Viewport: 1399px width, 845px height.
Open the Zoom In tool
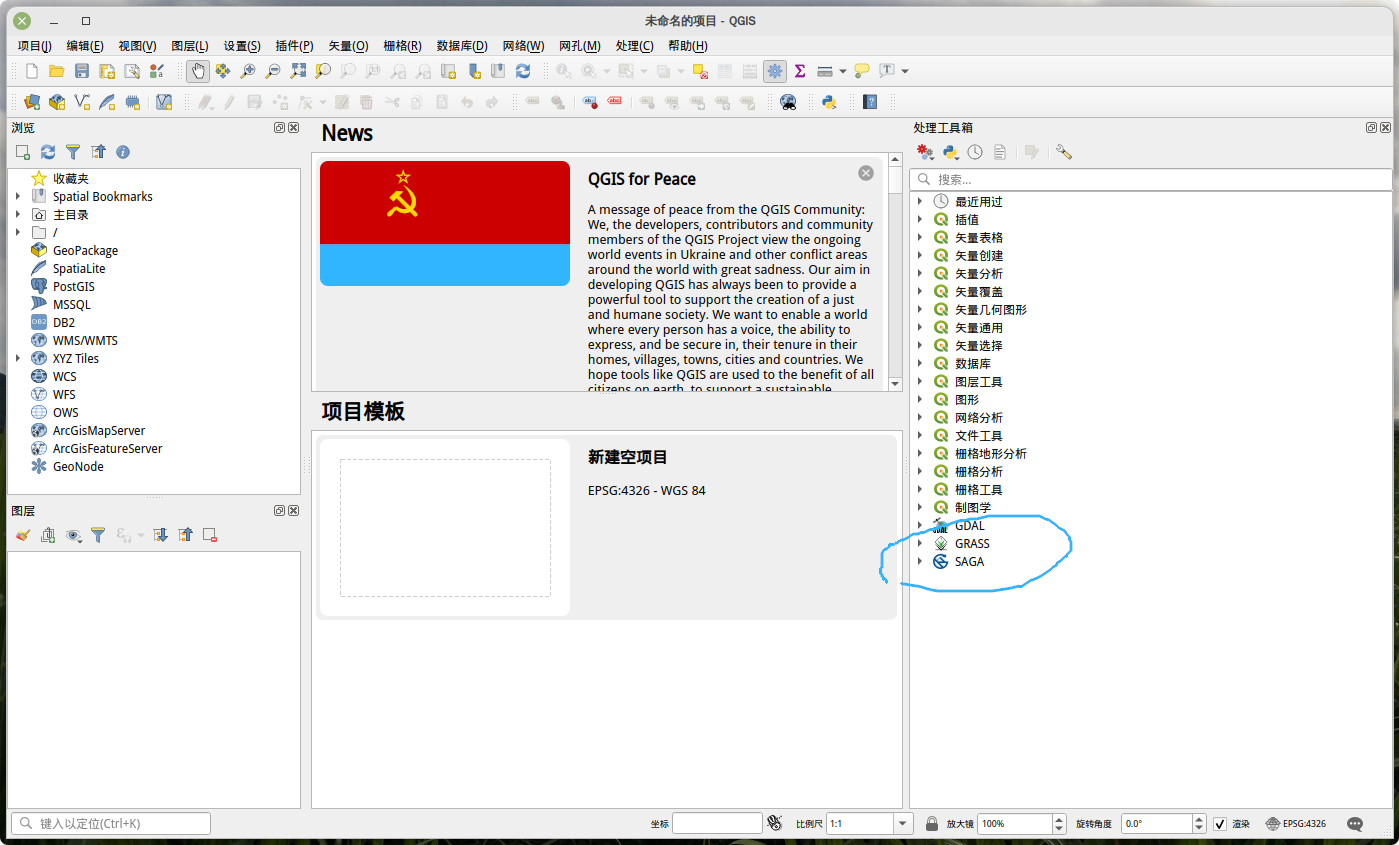click(248, 71)
